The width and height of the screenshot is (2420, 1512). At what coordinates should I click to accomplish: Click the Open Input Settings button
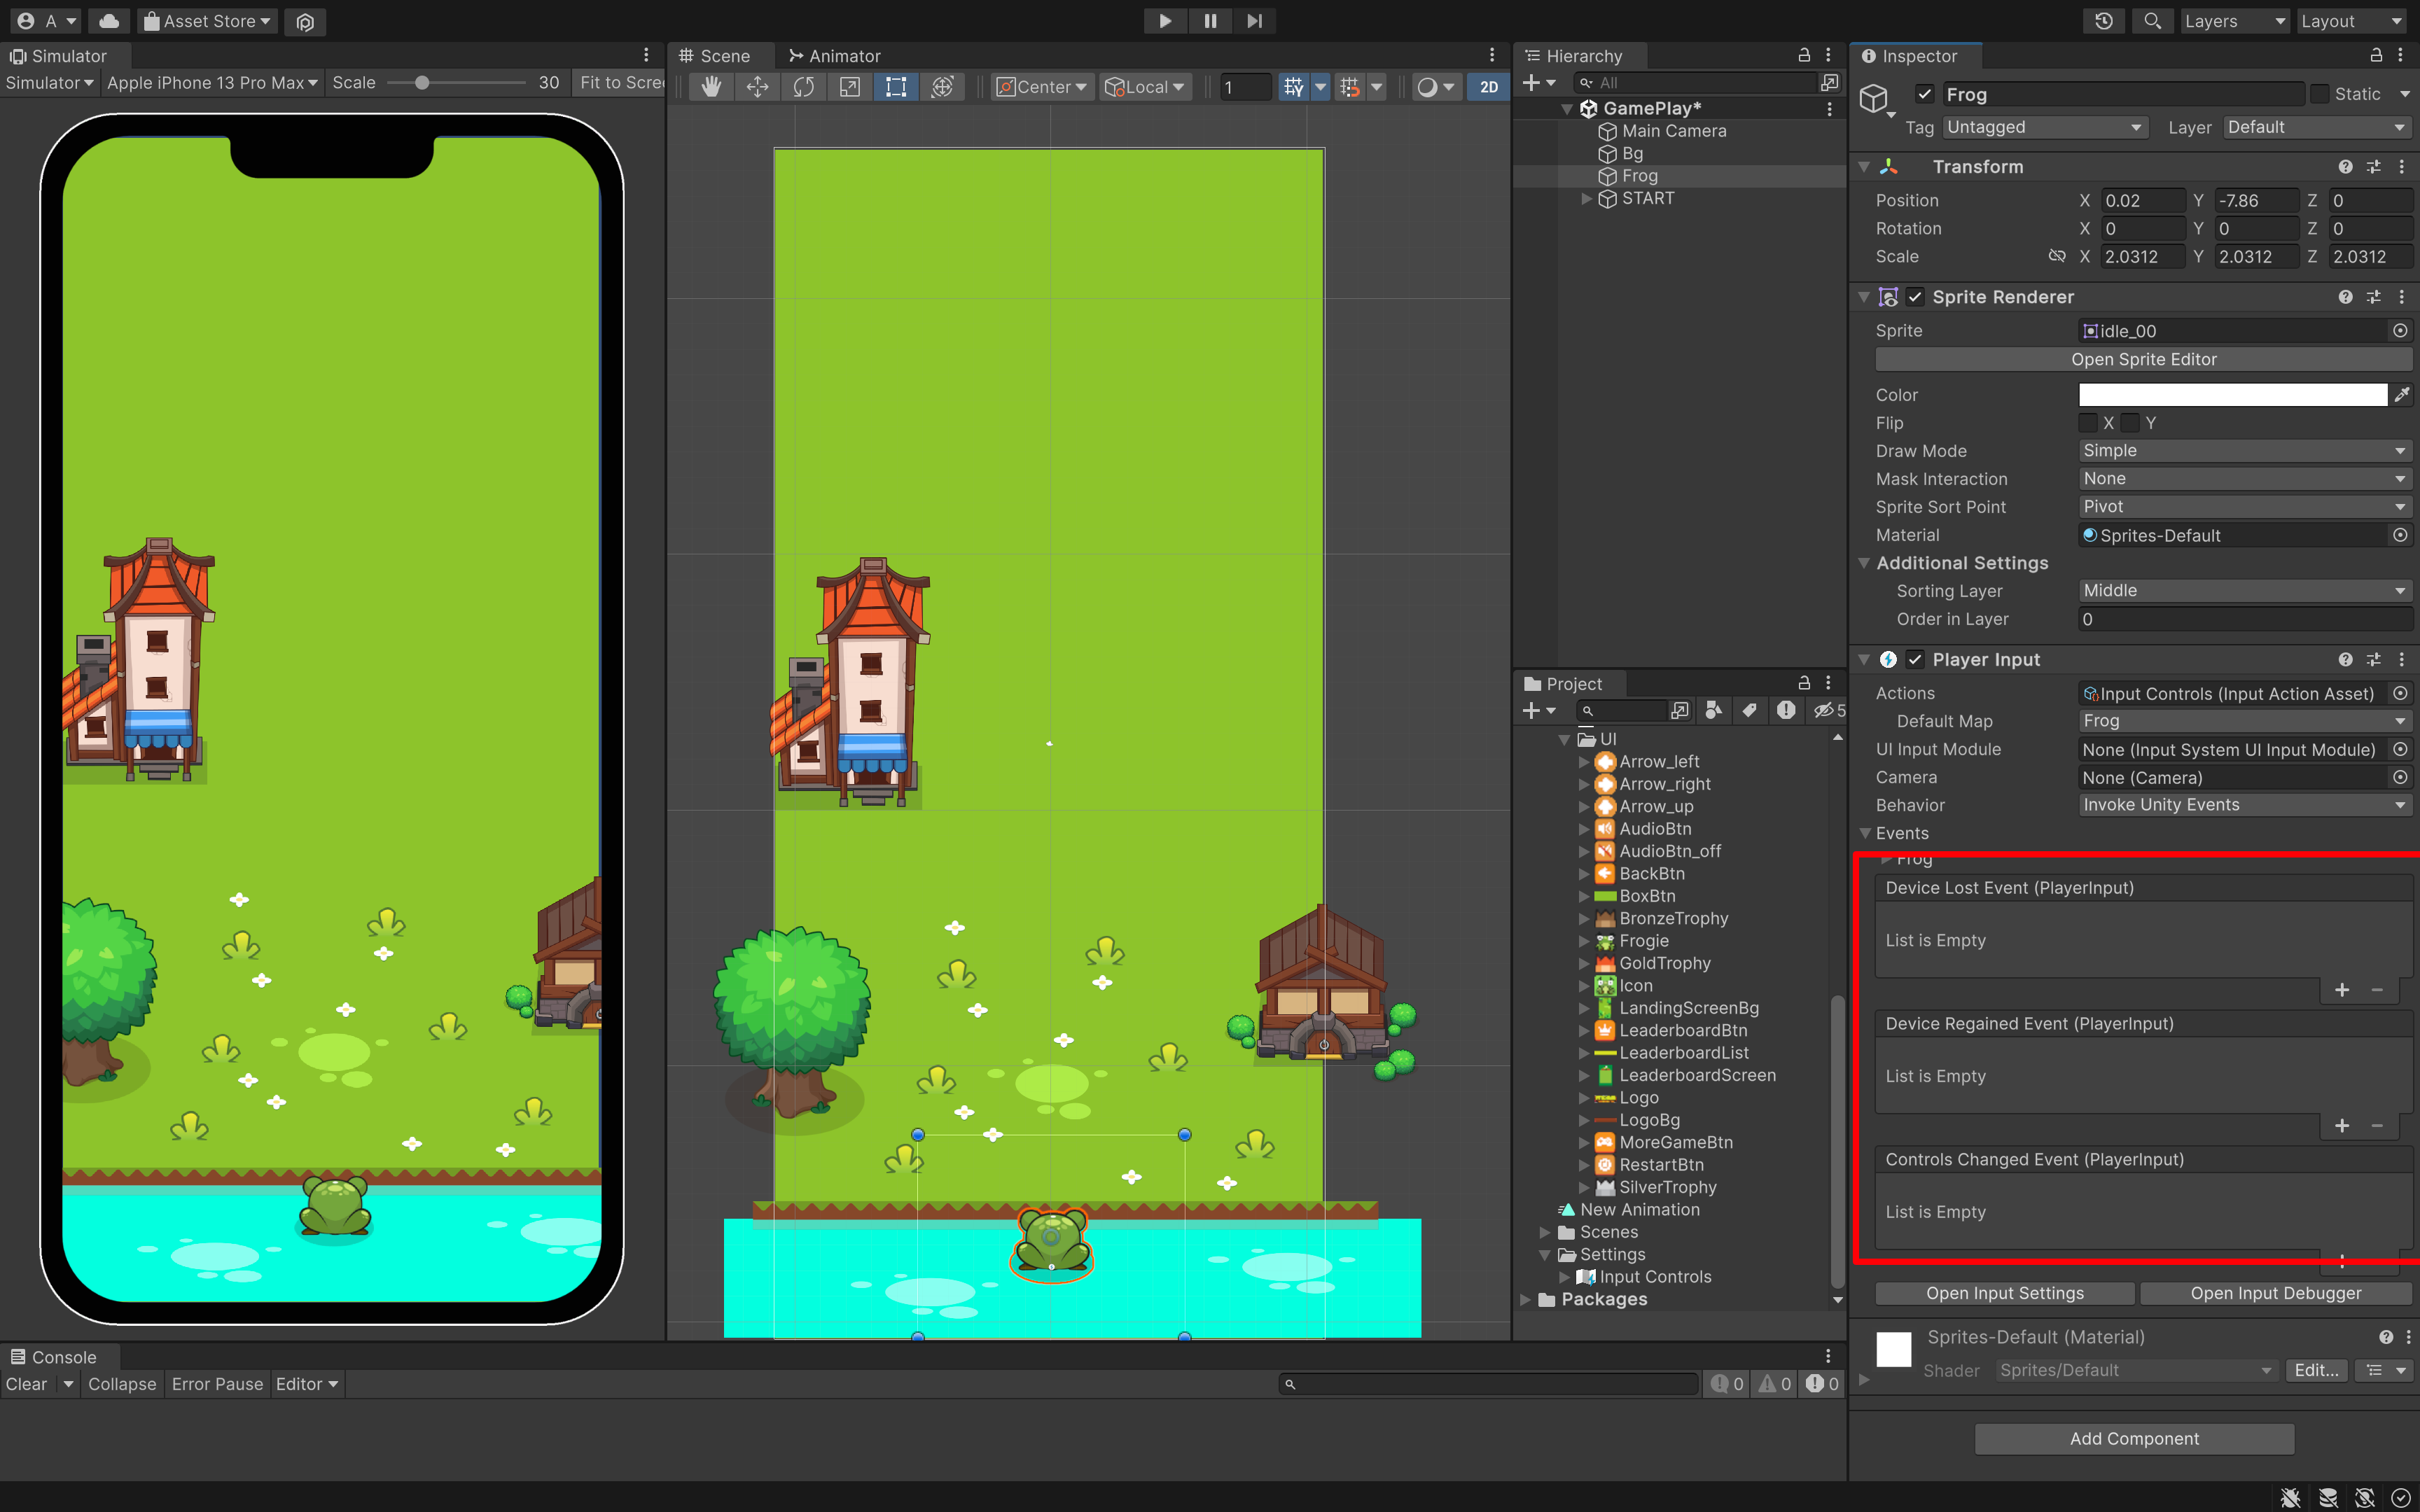(x=2005, y=1293)
